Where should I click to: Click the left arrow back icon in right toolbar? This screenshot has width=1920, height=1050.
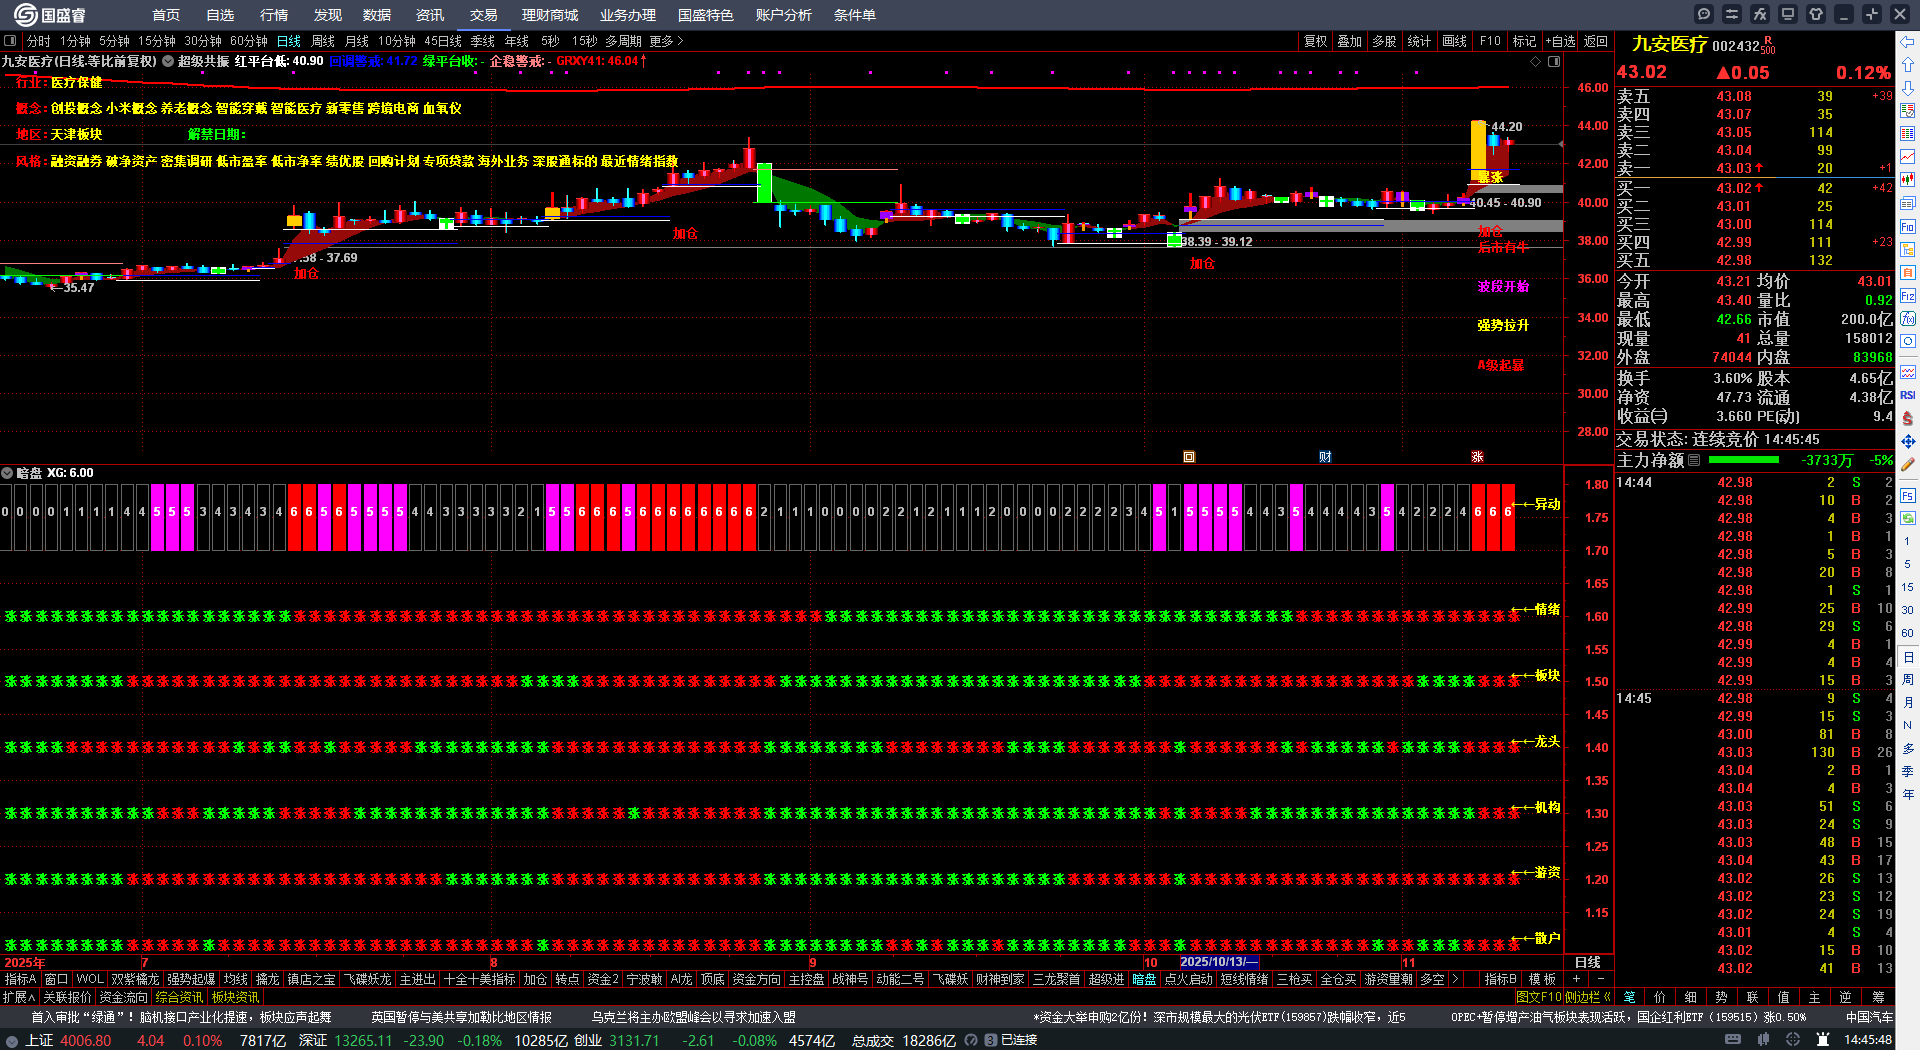1908,42
